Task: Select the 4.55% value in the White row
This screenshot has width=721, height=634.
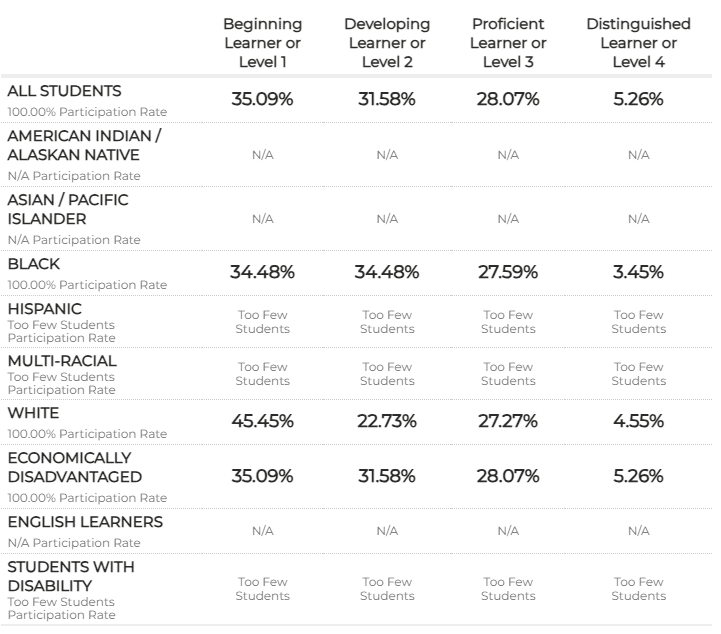Action: [x=638, y=421]
